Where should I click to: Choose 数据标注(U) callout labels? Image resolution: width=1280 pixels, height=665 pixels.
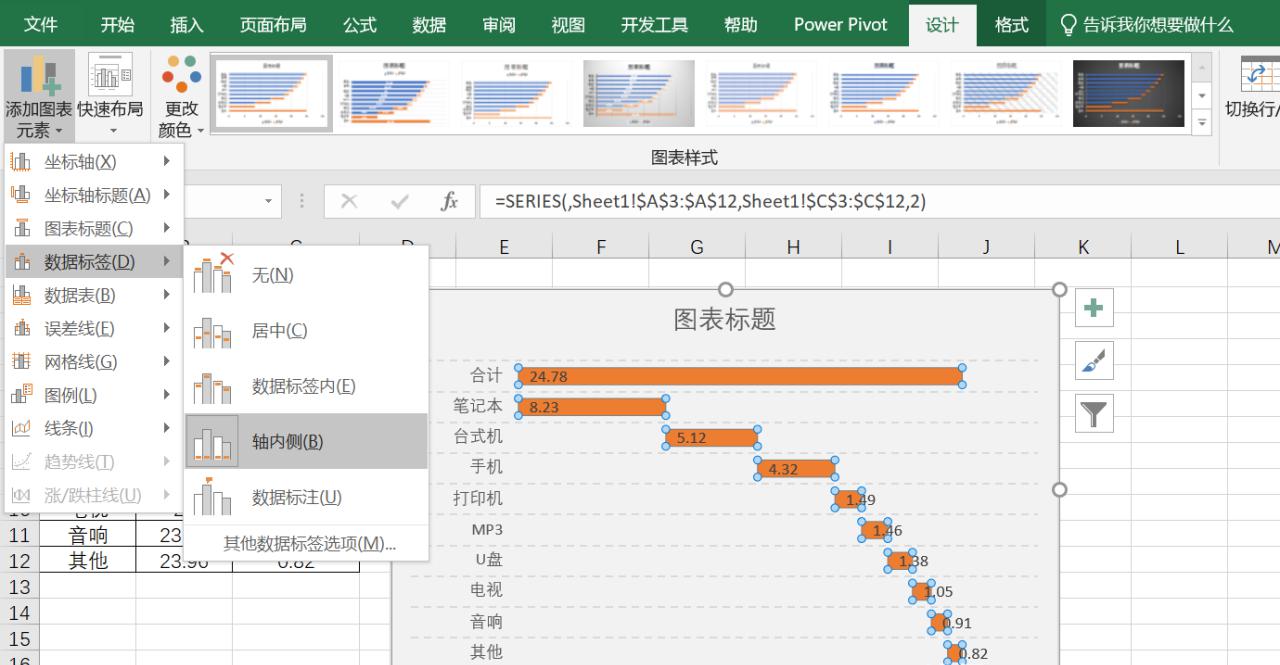pos(306,497)
